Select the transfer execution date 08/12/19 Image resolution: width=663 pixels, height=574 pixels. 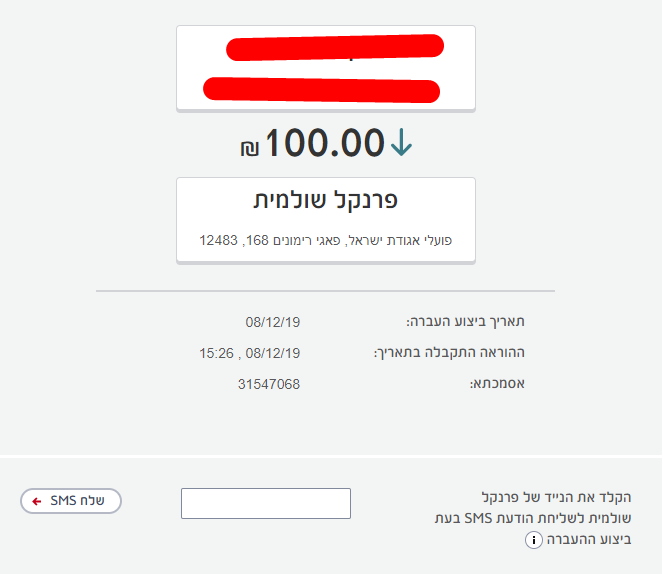272,322
